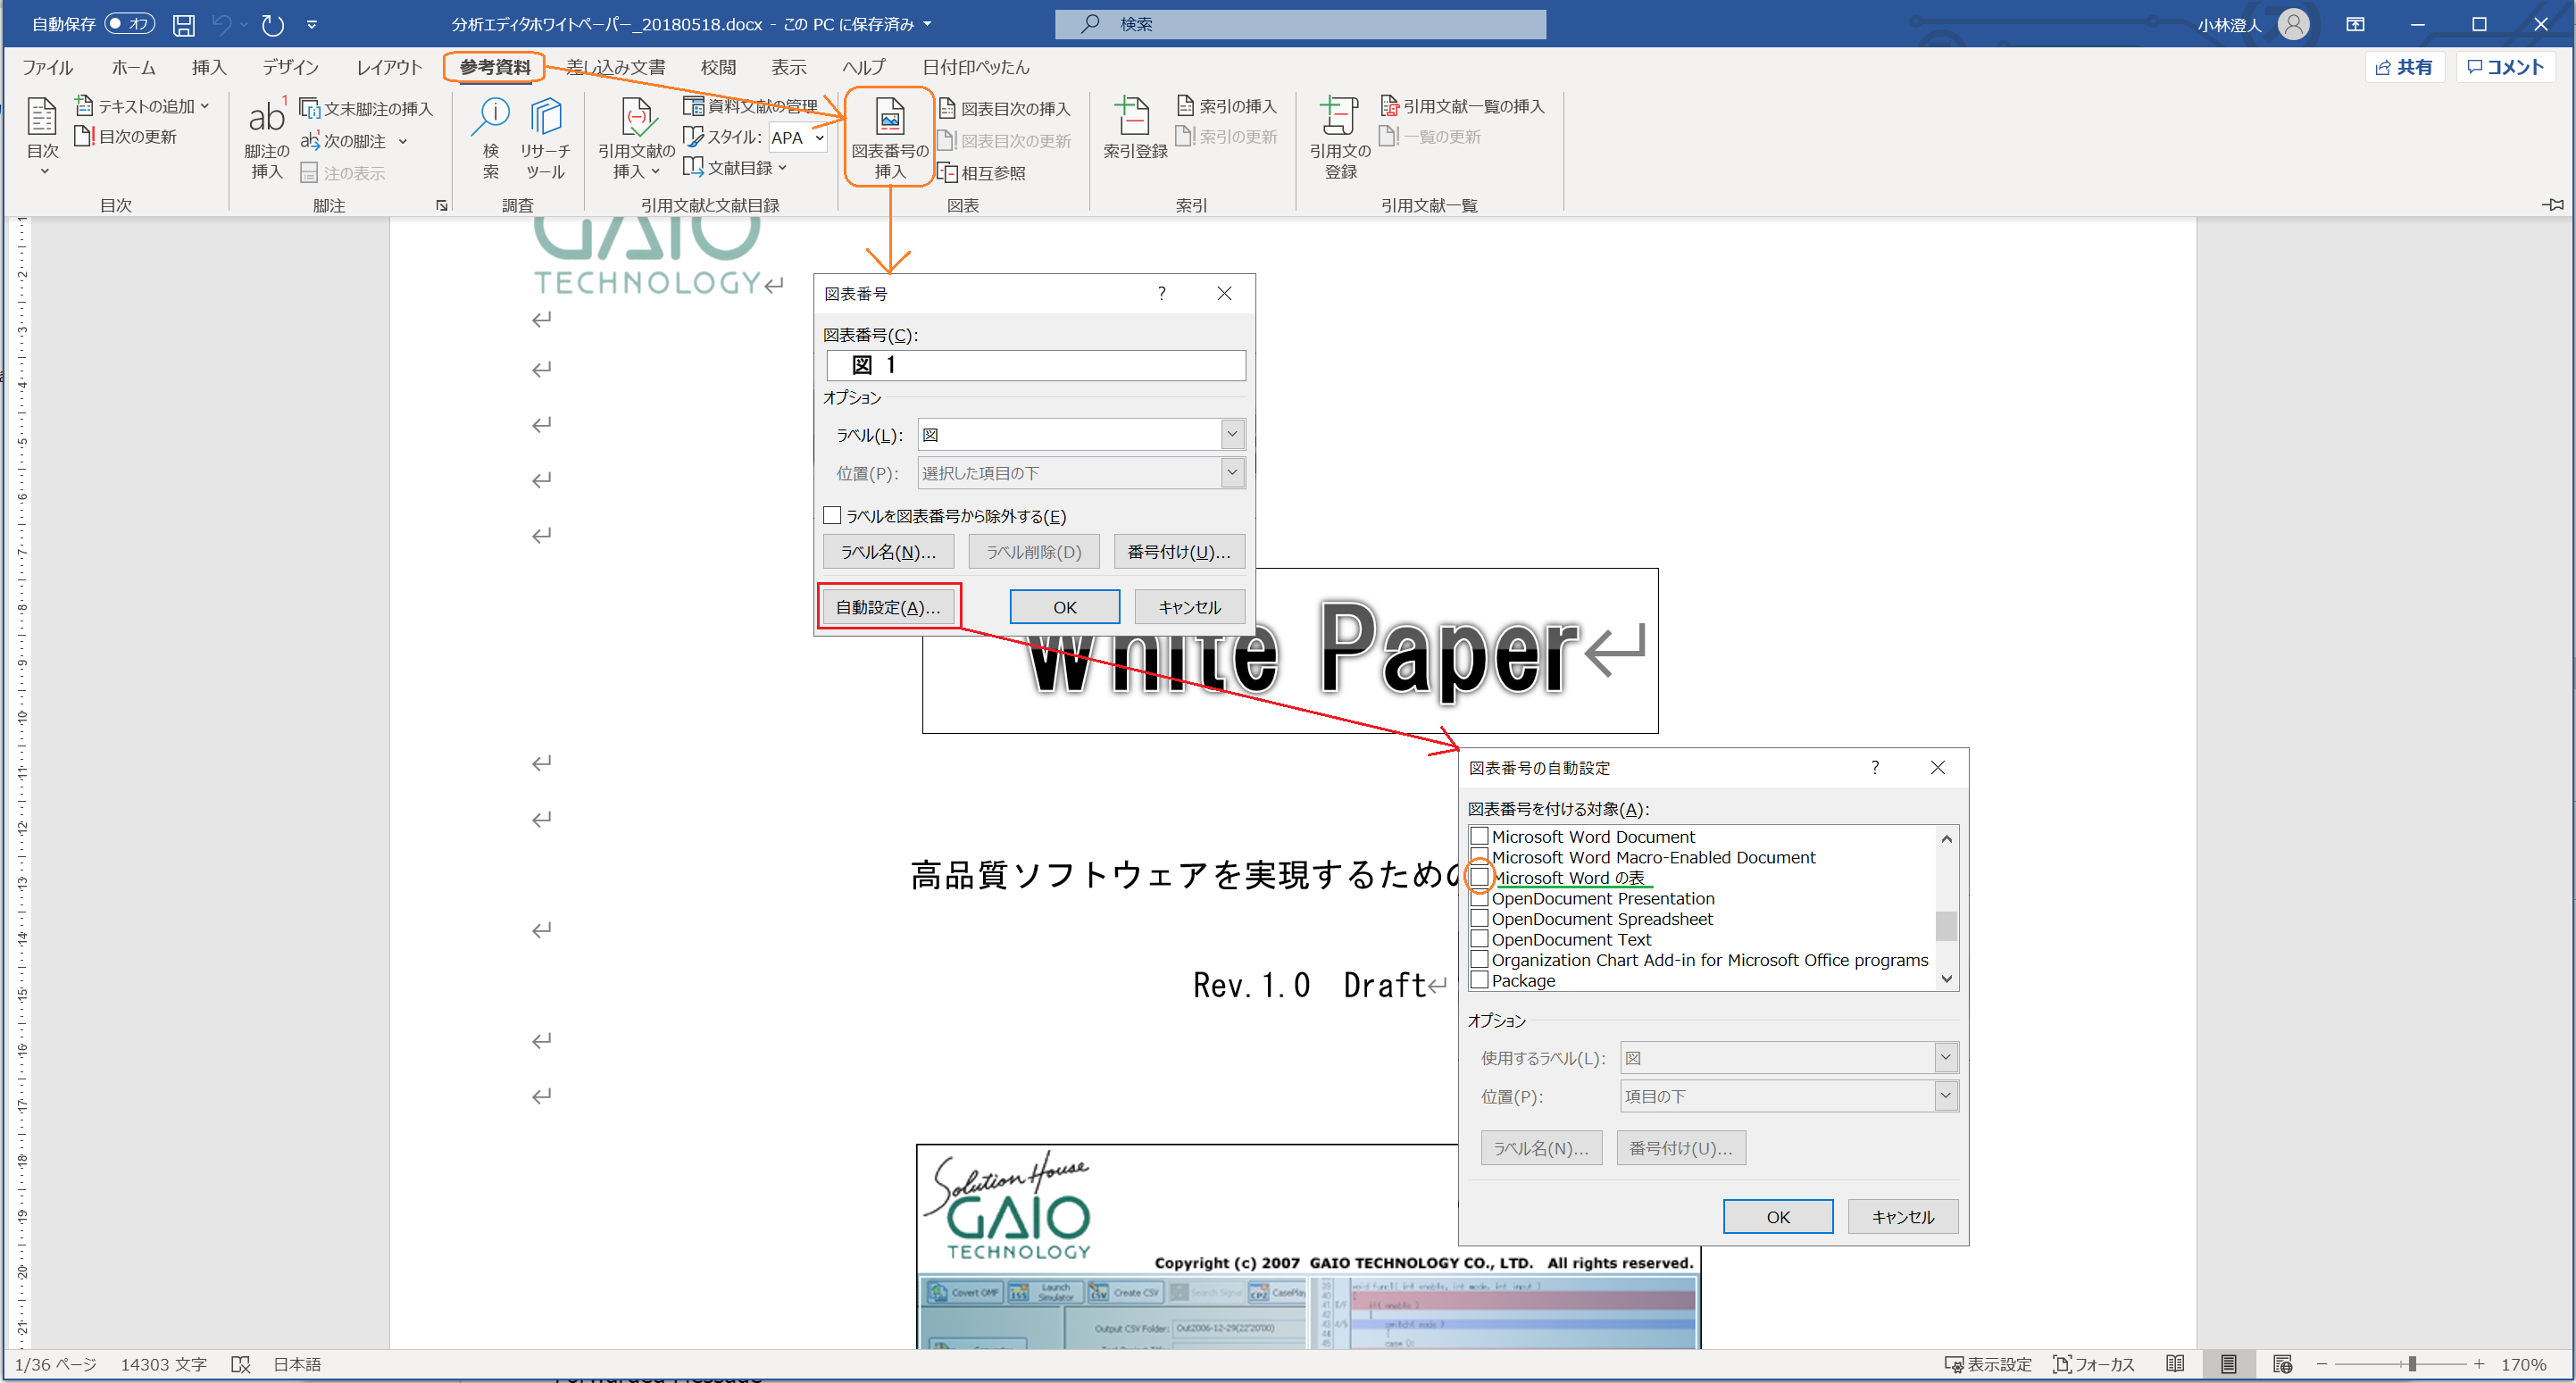Click 文献目録 bibliography icon
The height and width of the screenshot is (1383, 2576).
(x=693, y=167)
